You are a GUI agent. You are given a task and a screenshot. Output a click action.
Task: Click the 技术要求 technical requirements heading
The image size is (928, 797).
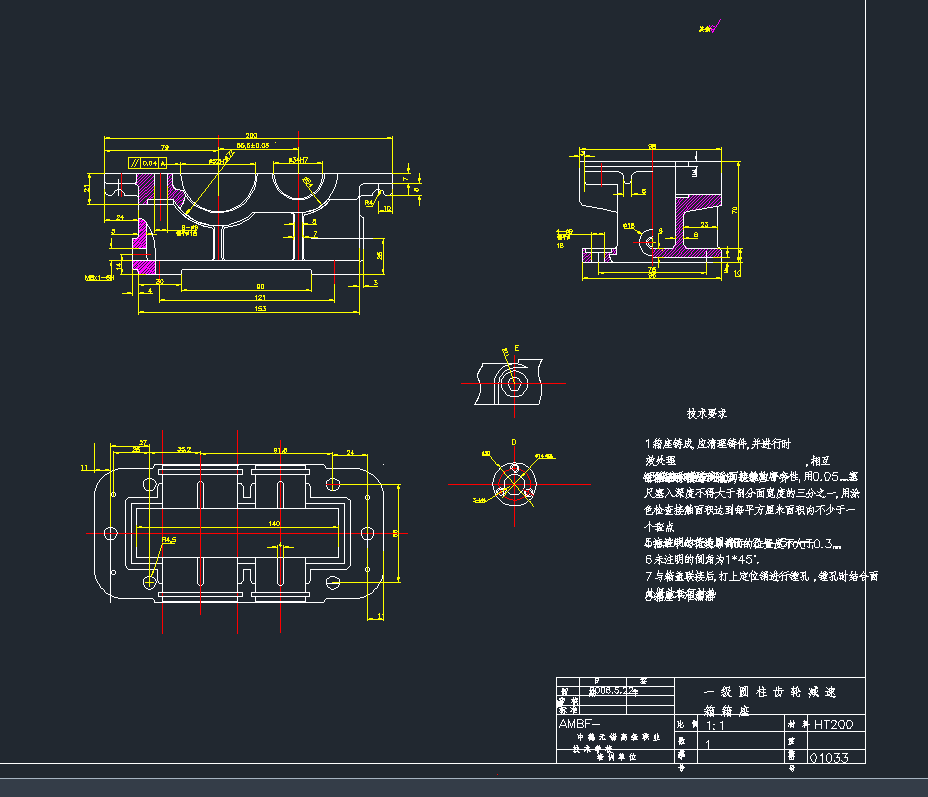coord(706,413)
